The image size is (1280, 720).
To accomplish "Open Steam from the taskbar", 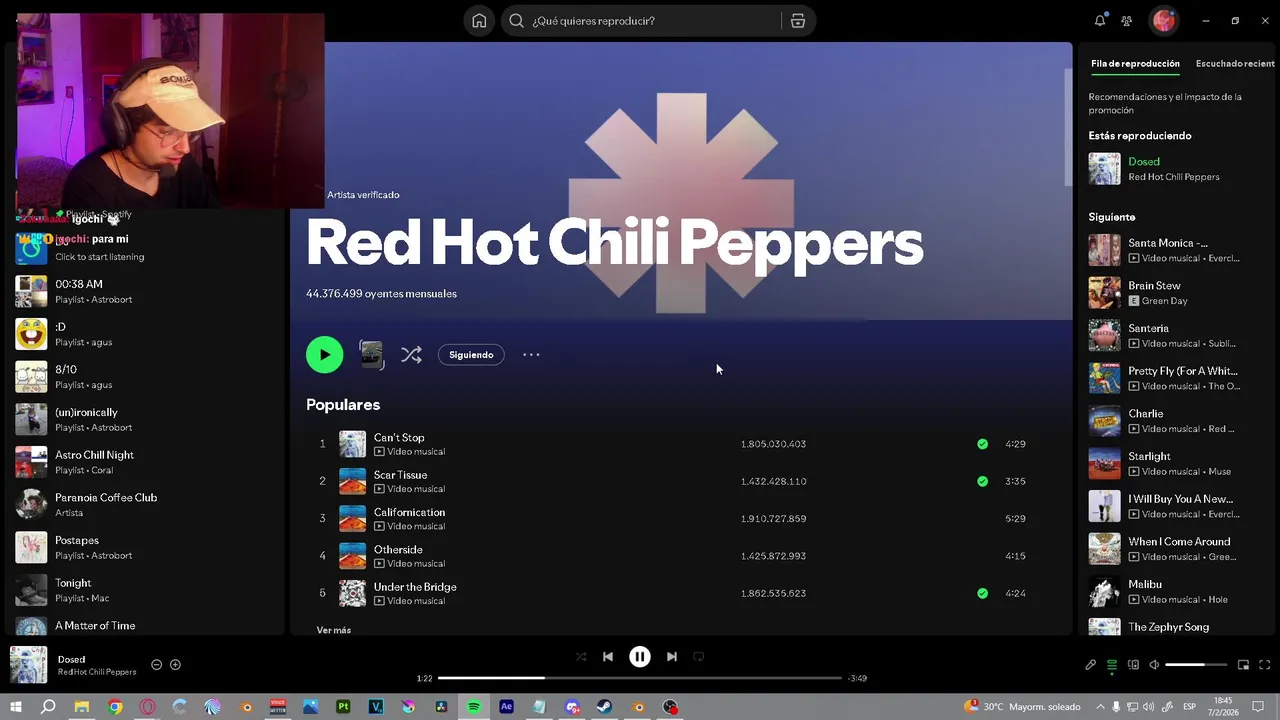I will point(605,707).
